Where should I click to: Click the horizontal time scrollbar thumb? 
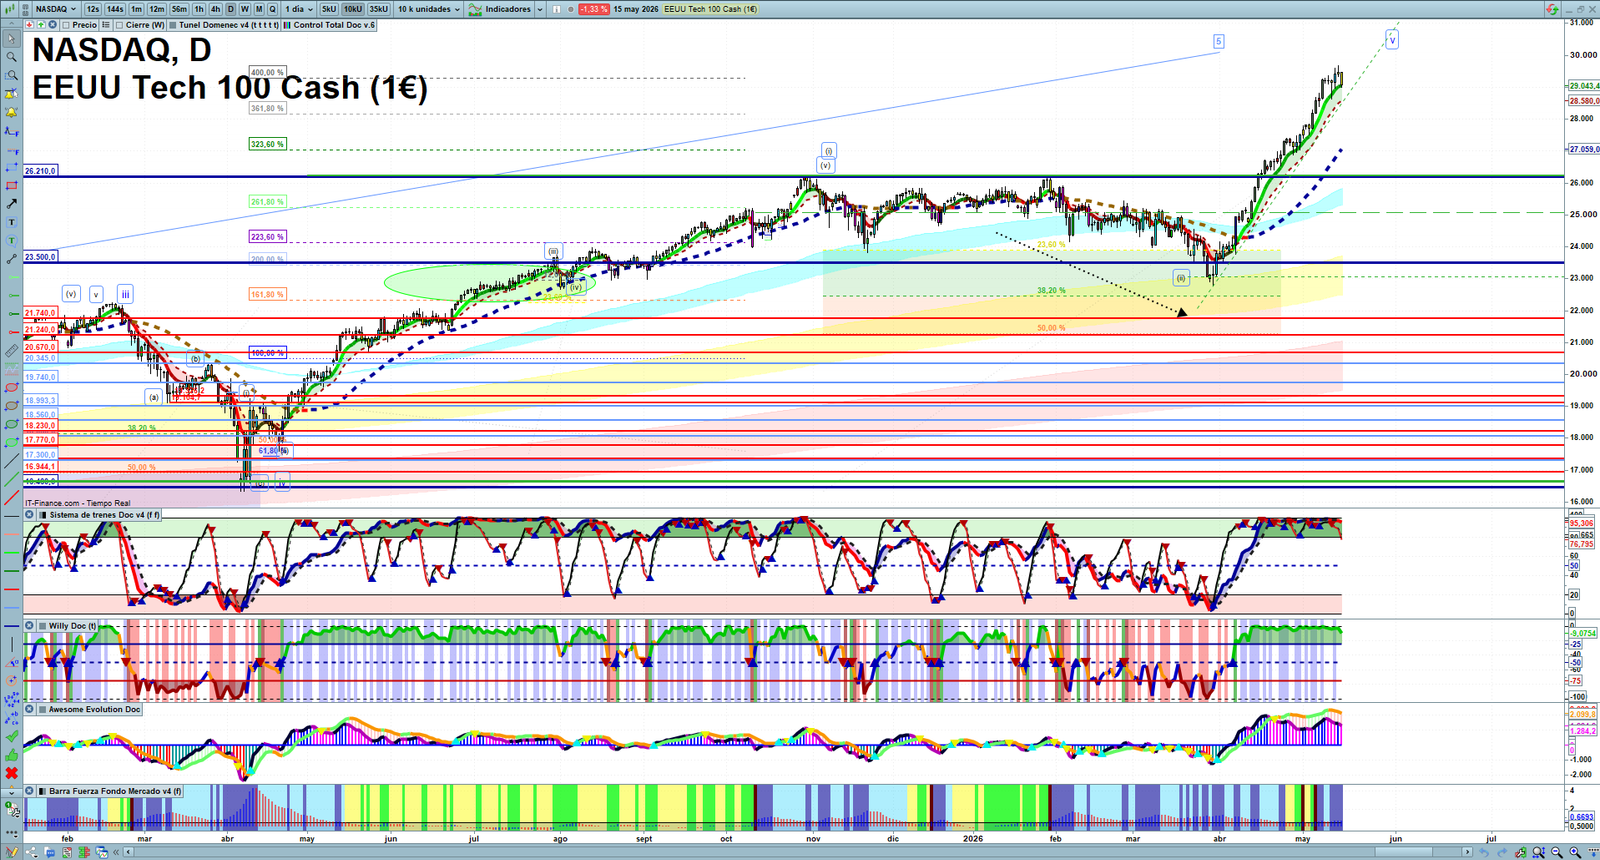point(1404,852)
